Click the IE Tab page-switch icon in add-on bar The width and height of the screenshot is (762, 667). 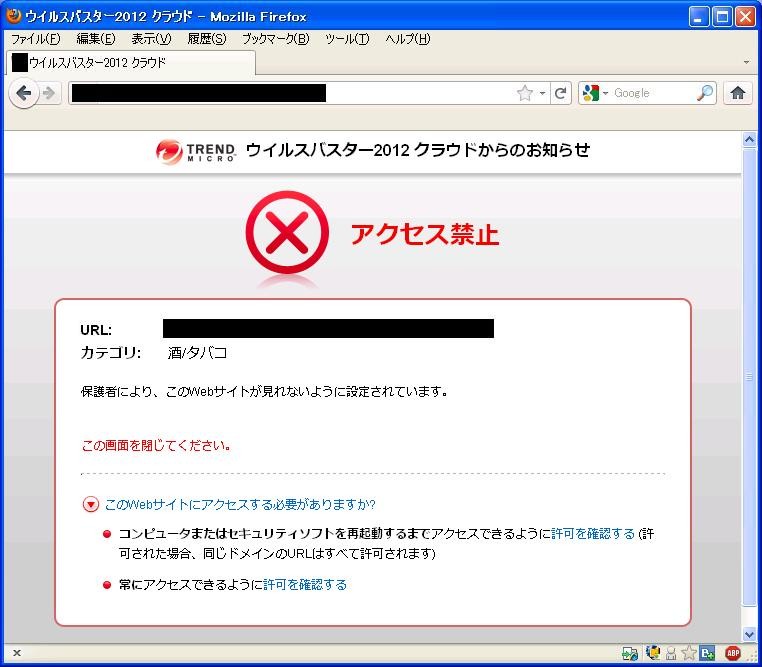[x=630, y=653]
